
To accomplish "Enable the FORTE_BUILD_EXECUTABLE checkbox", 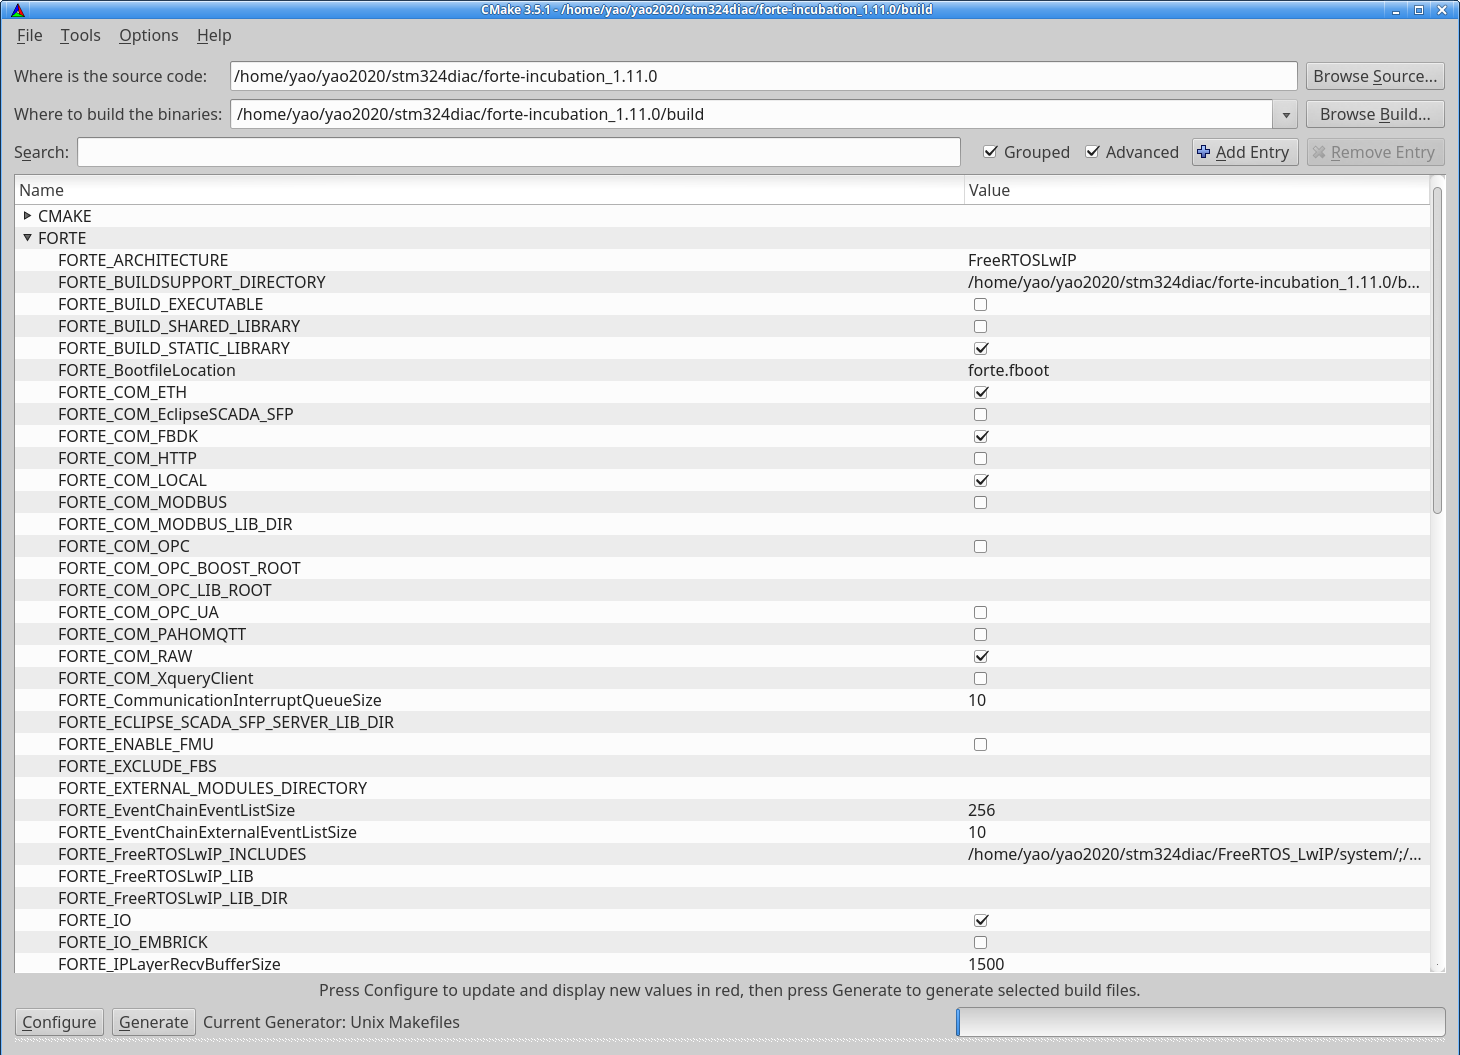I will [x=980, y=304].
